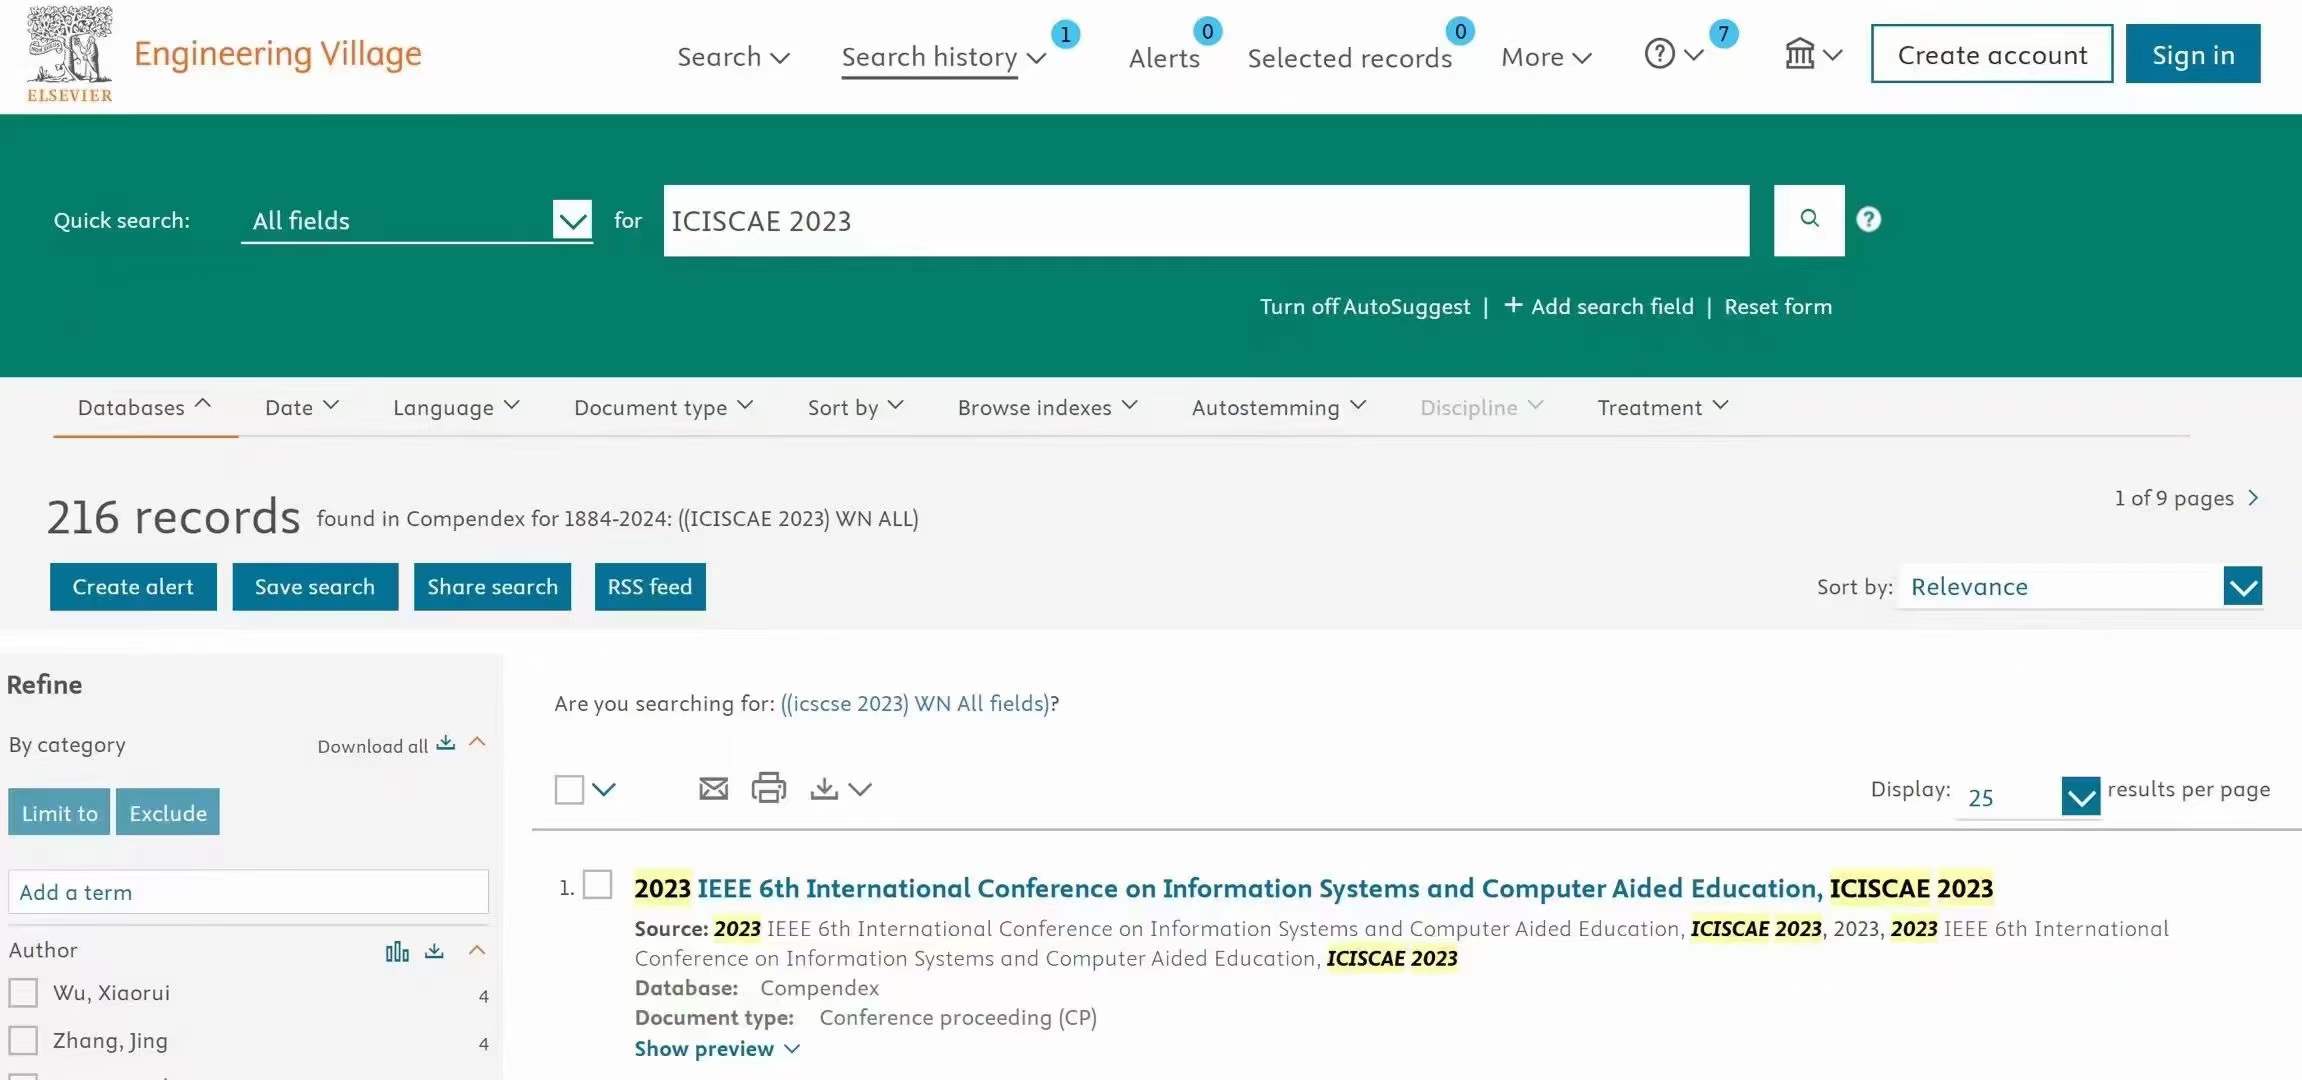Open the help circle icon in header

[x=1660, y=54]
